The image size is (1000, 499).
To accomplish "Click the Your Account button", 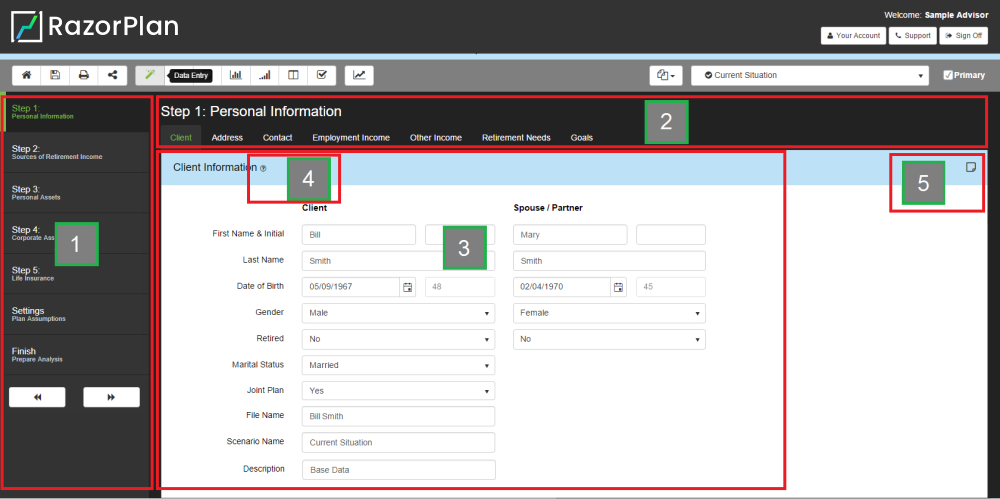I will [x=853, y=35].
